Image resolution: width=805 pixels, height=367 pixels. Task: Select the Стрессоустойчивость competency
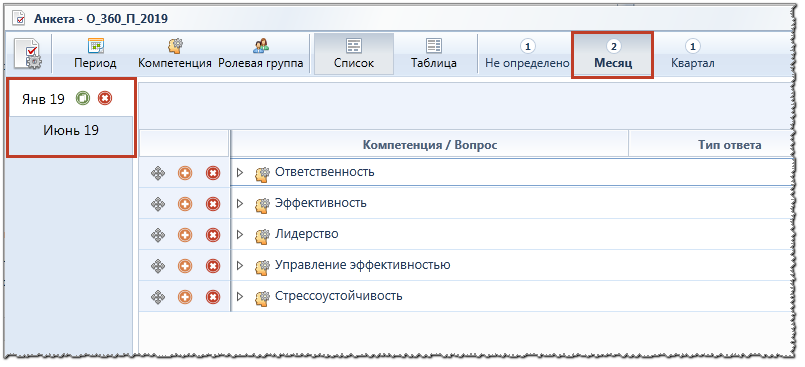coord(339,296)
